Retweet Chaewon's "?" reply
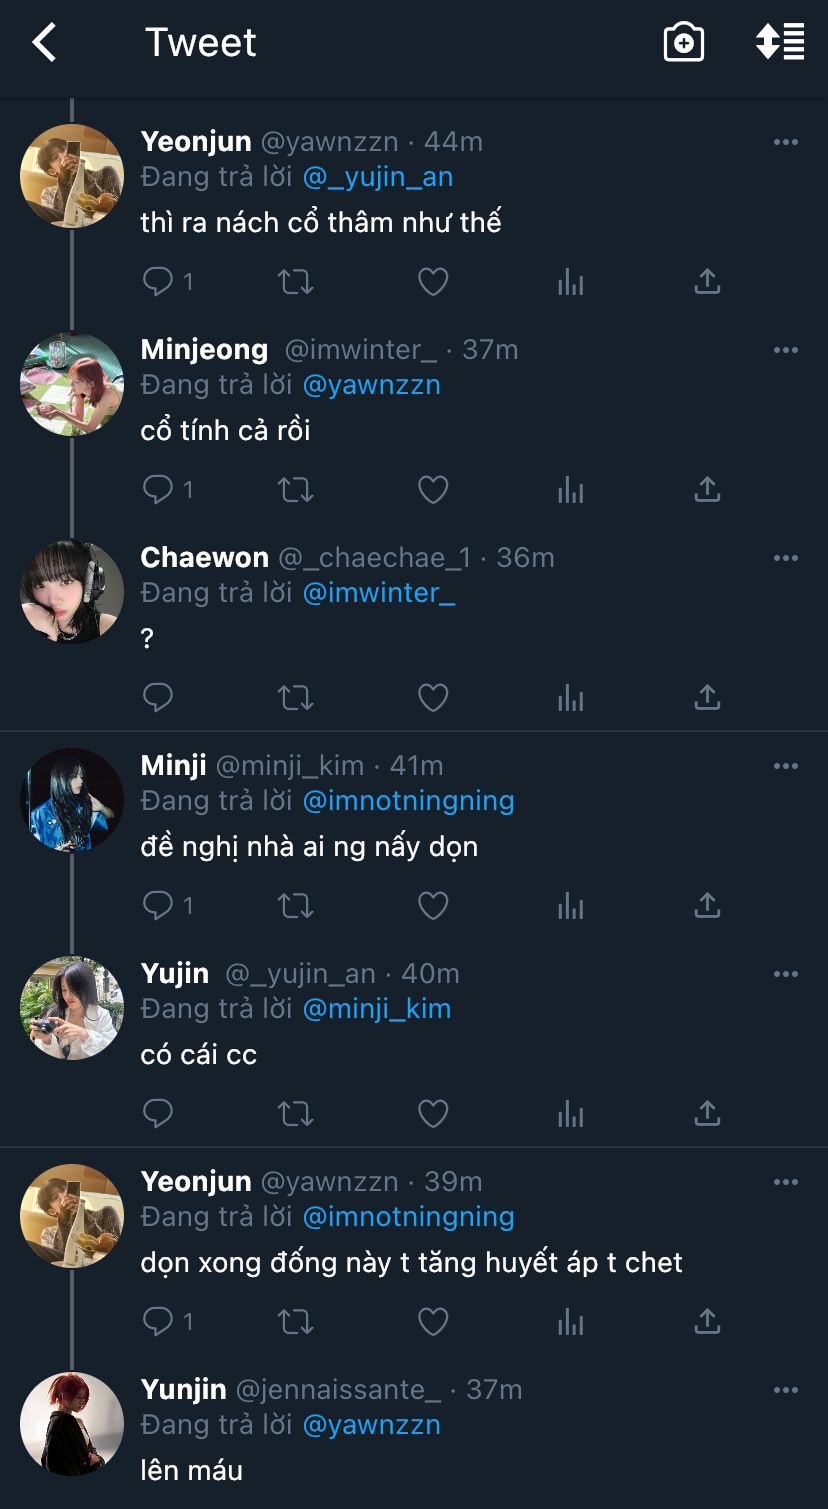This screenshot has height=1509, width=828. click(x=295, y=697)
